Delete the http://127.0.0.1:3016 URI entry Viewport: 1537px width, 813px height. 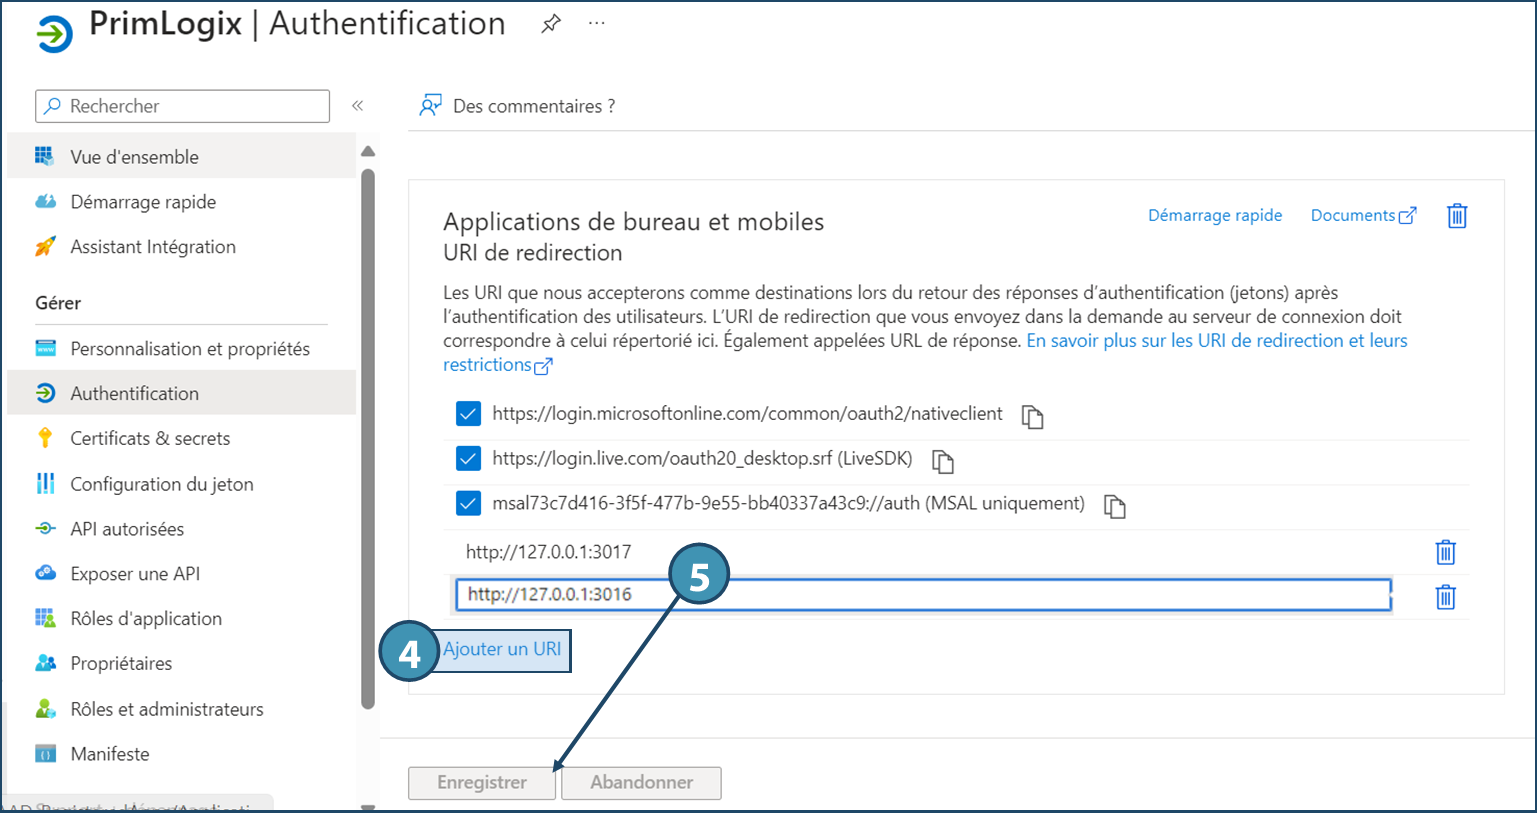(1445, 597)
